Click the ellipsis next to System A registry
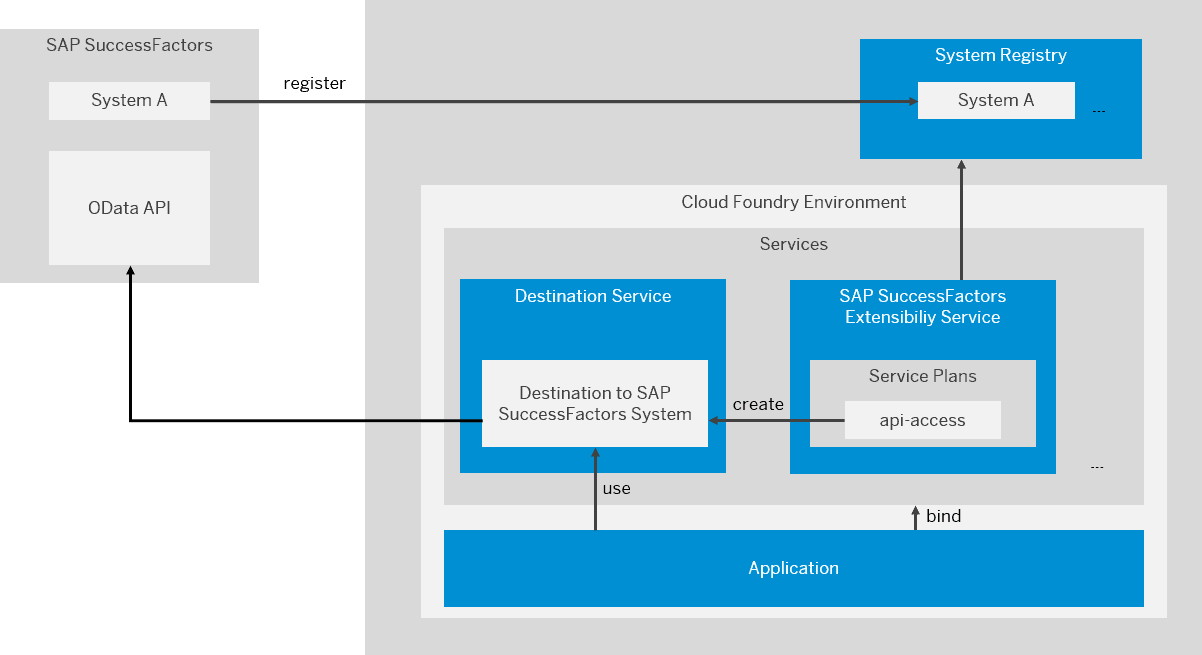The height and width of the screenshot is (655, 1202). tap(1098, 110)
